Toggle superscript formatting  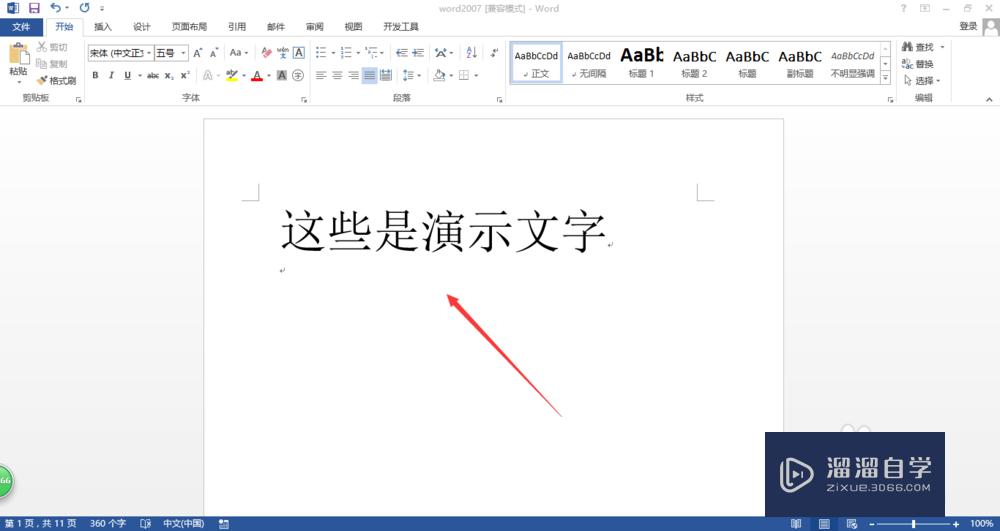[x=185, y=75]
